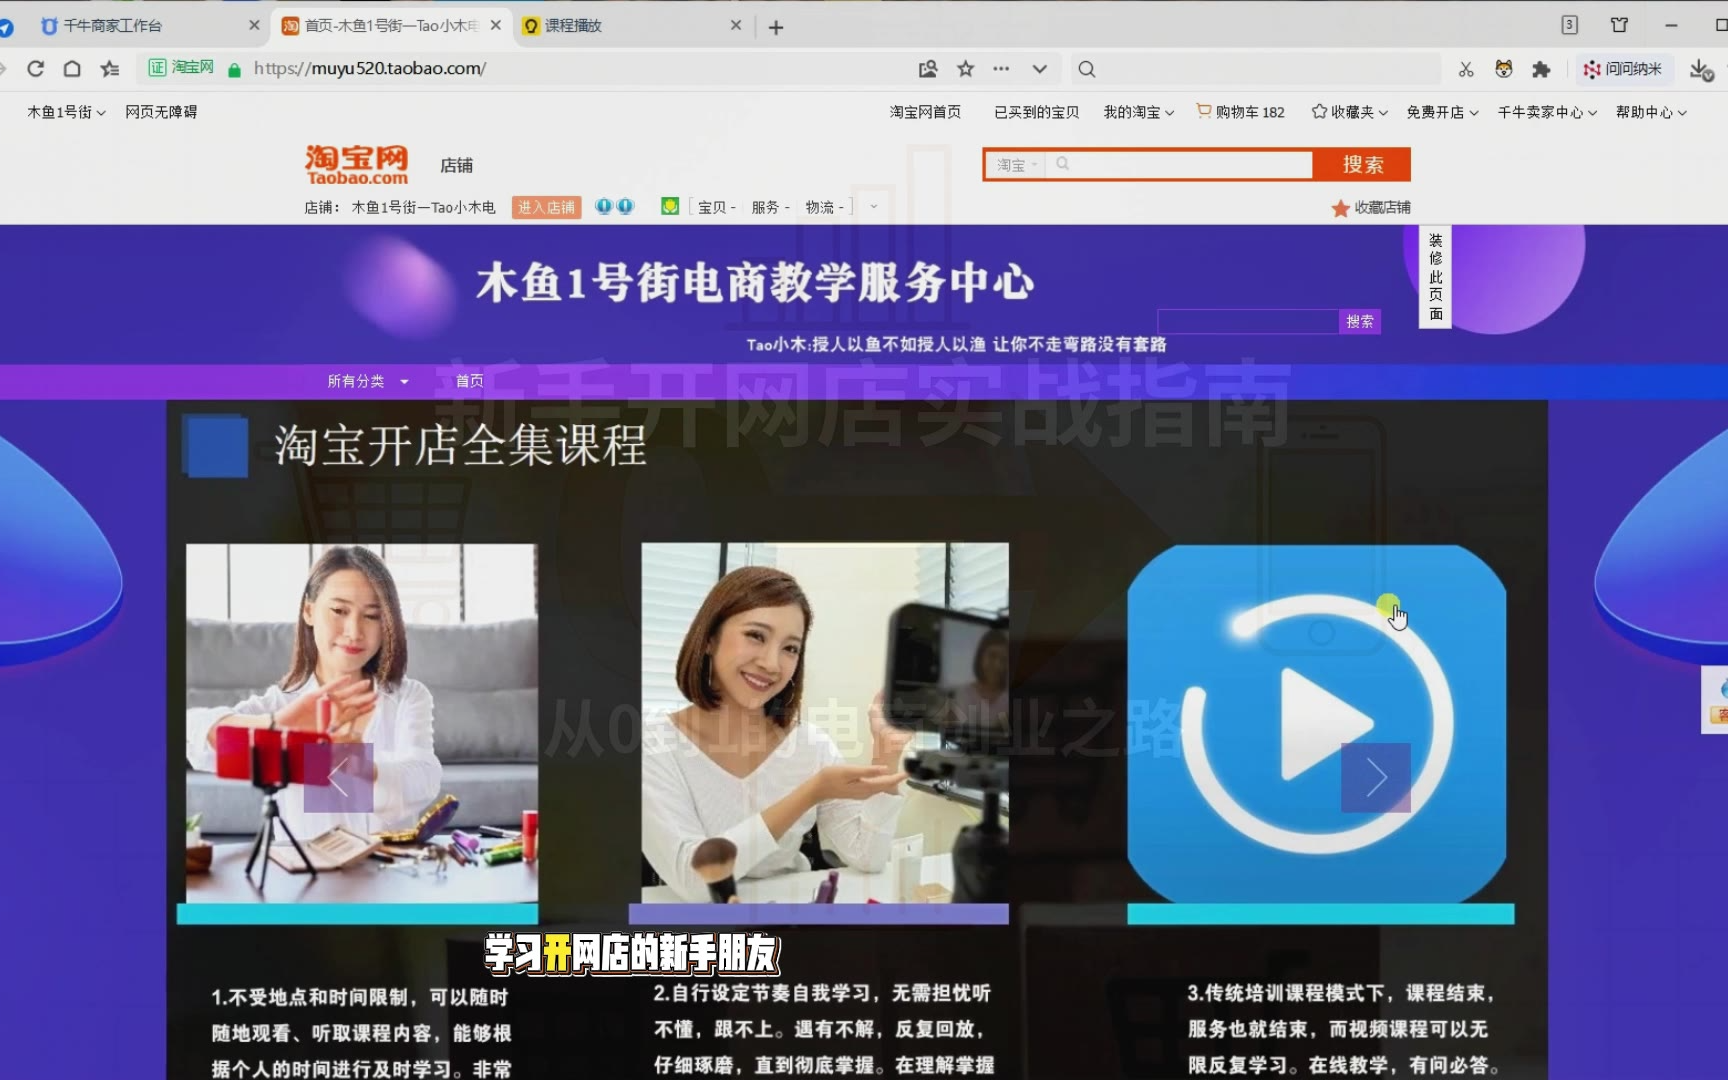Image resolution: width=1728 pixels, height=1080 pixels.
Task: Click the text 2.自行设定节奏自我学习
Action: 768,993
